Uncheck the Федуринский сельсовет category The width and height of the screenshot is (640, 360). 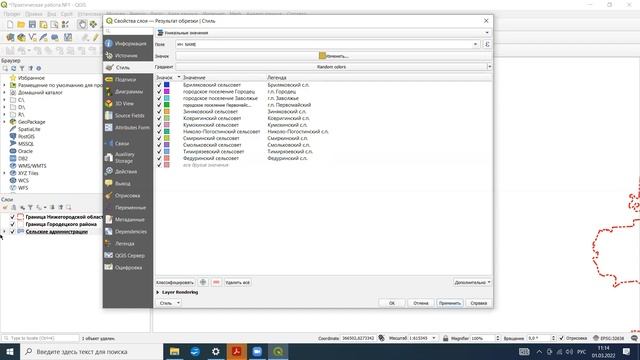(159, 158)
